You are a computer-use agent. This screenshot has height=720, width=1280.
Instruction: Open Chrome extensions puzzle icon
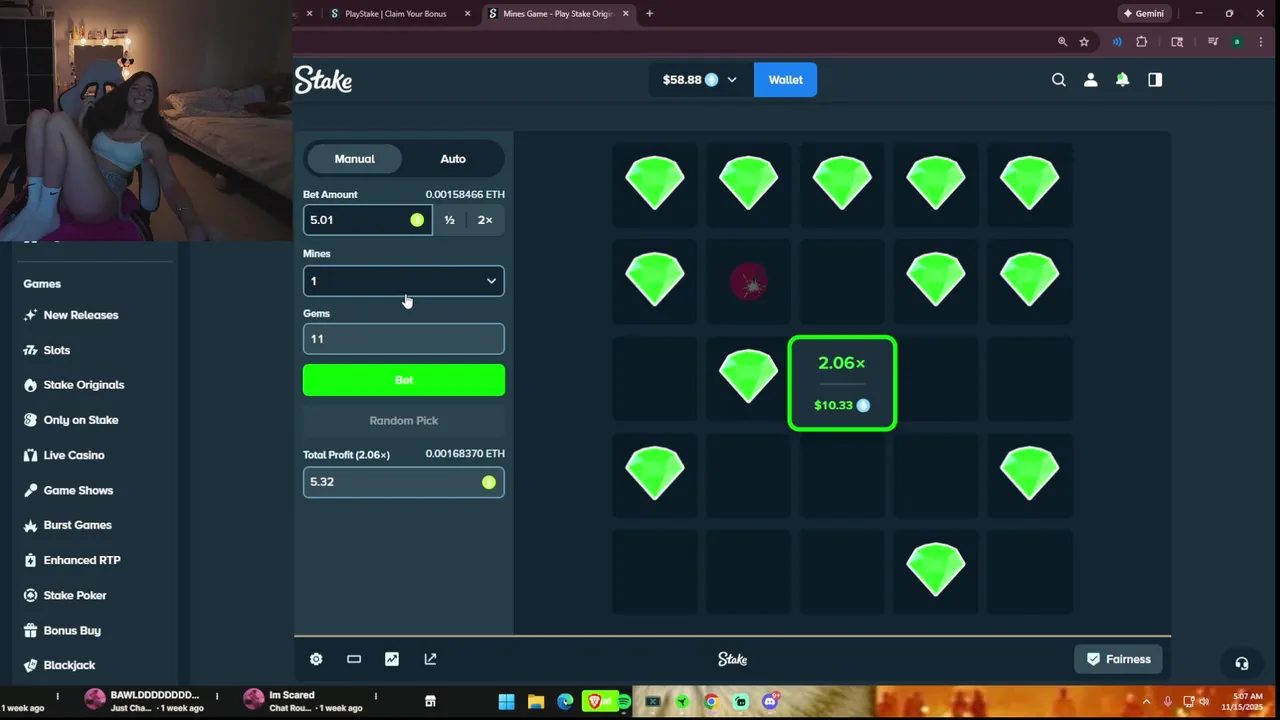[x=1141, y=42]
